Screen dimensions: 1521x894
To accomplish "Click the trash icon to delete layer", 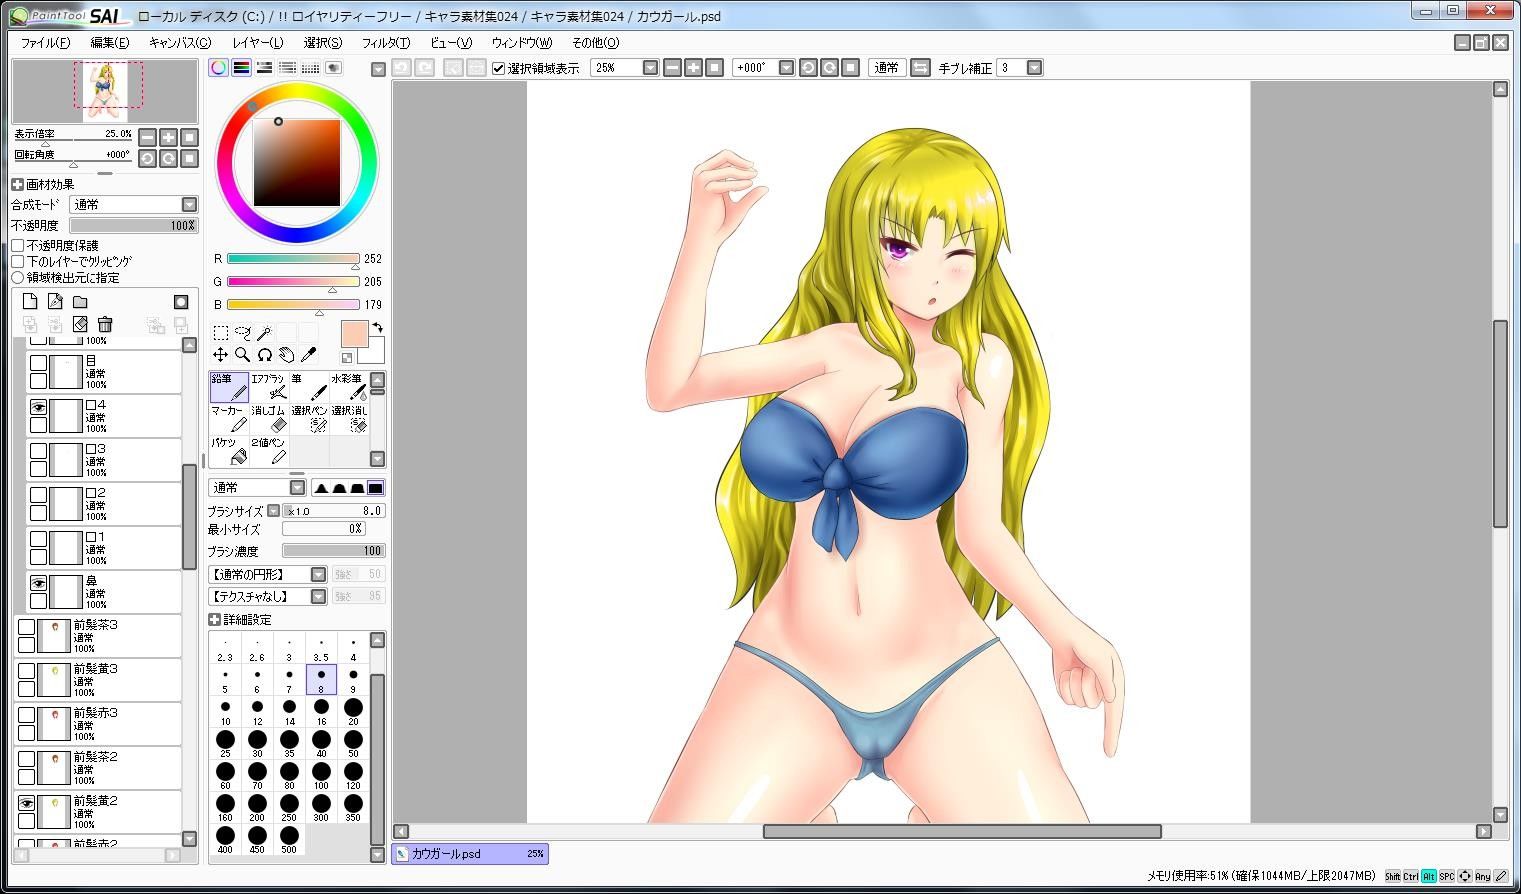I will [x=105, y=324].
